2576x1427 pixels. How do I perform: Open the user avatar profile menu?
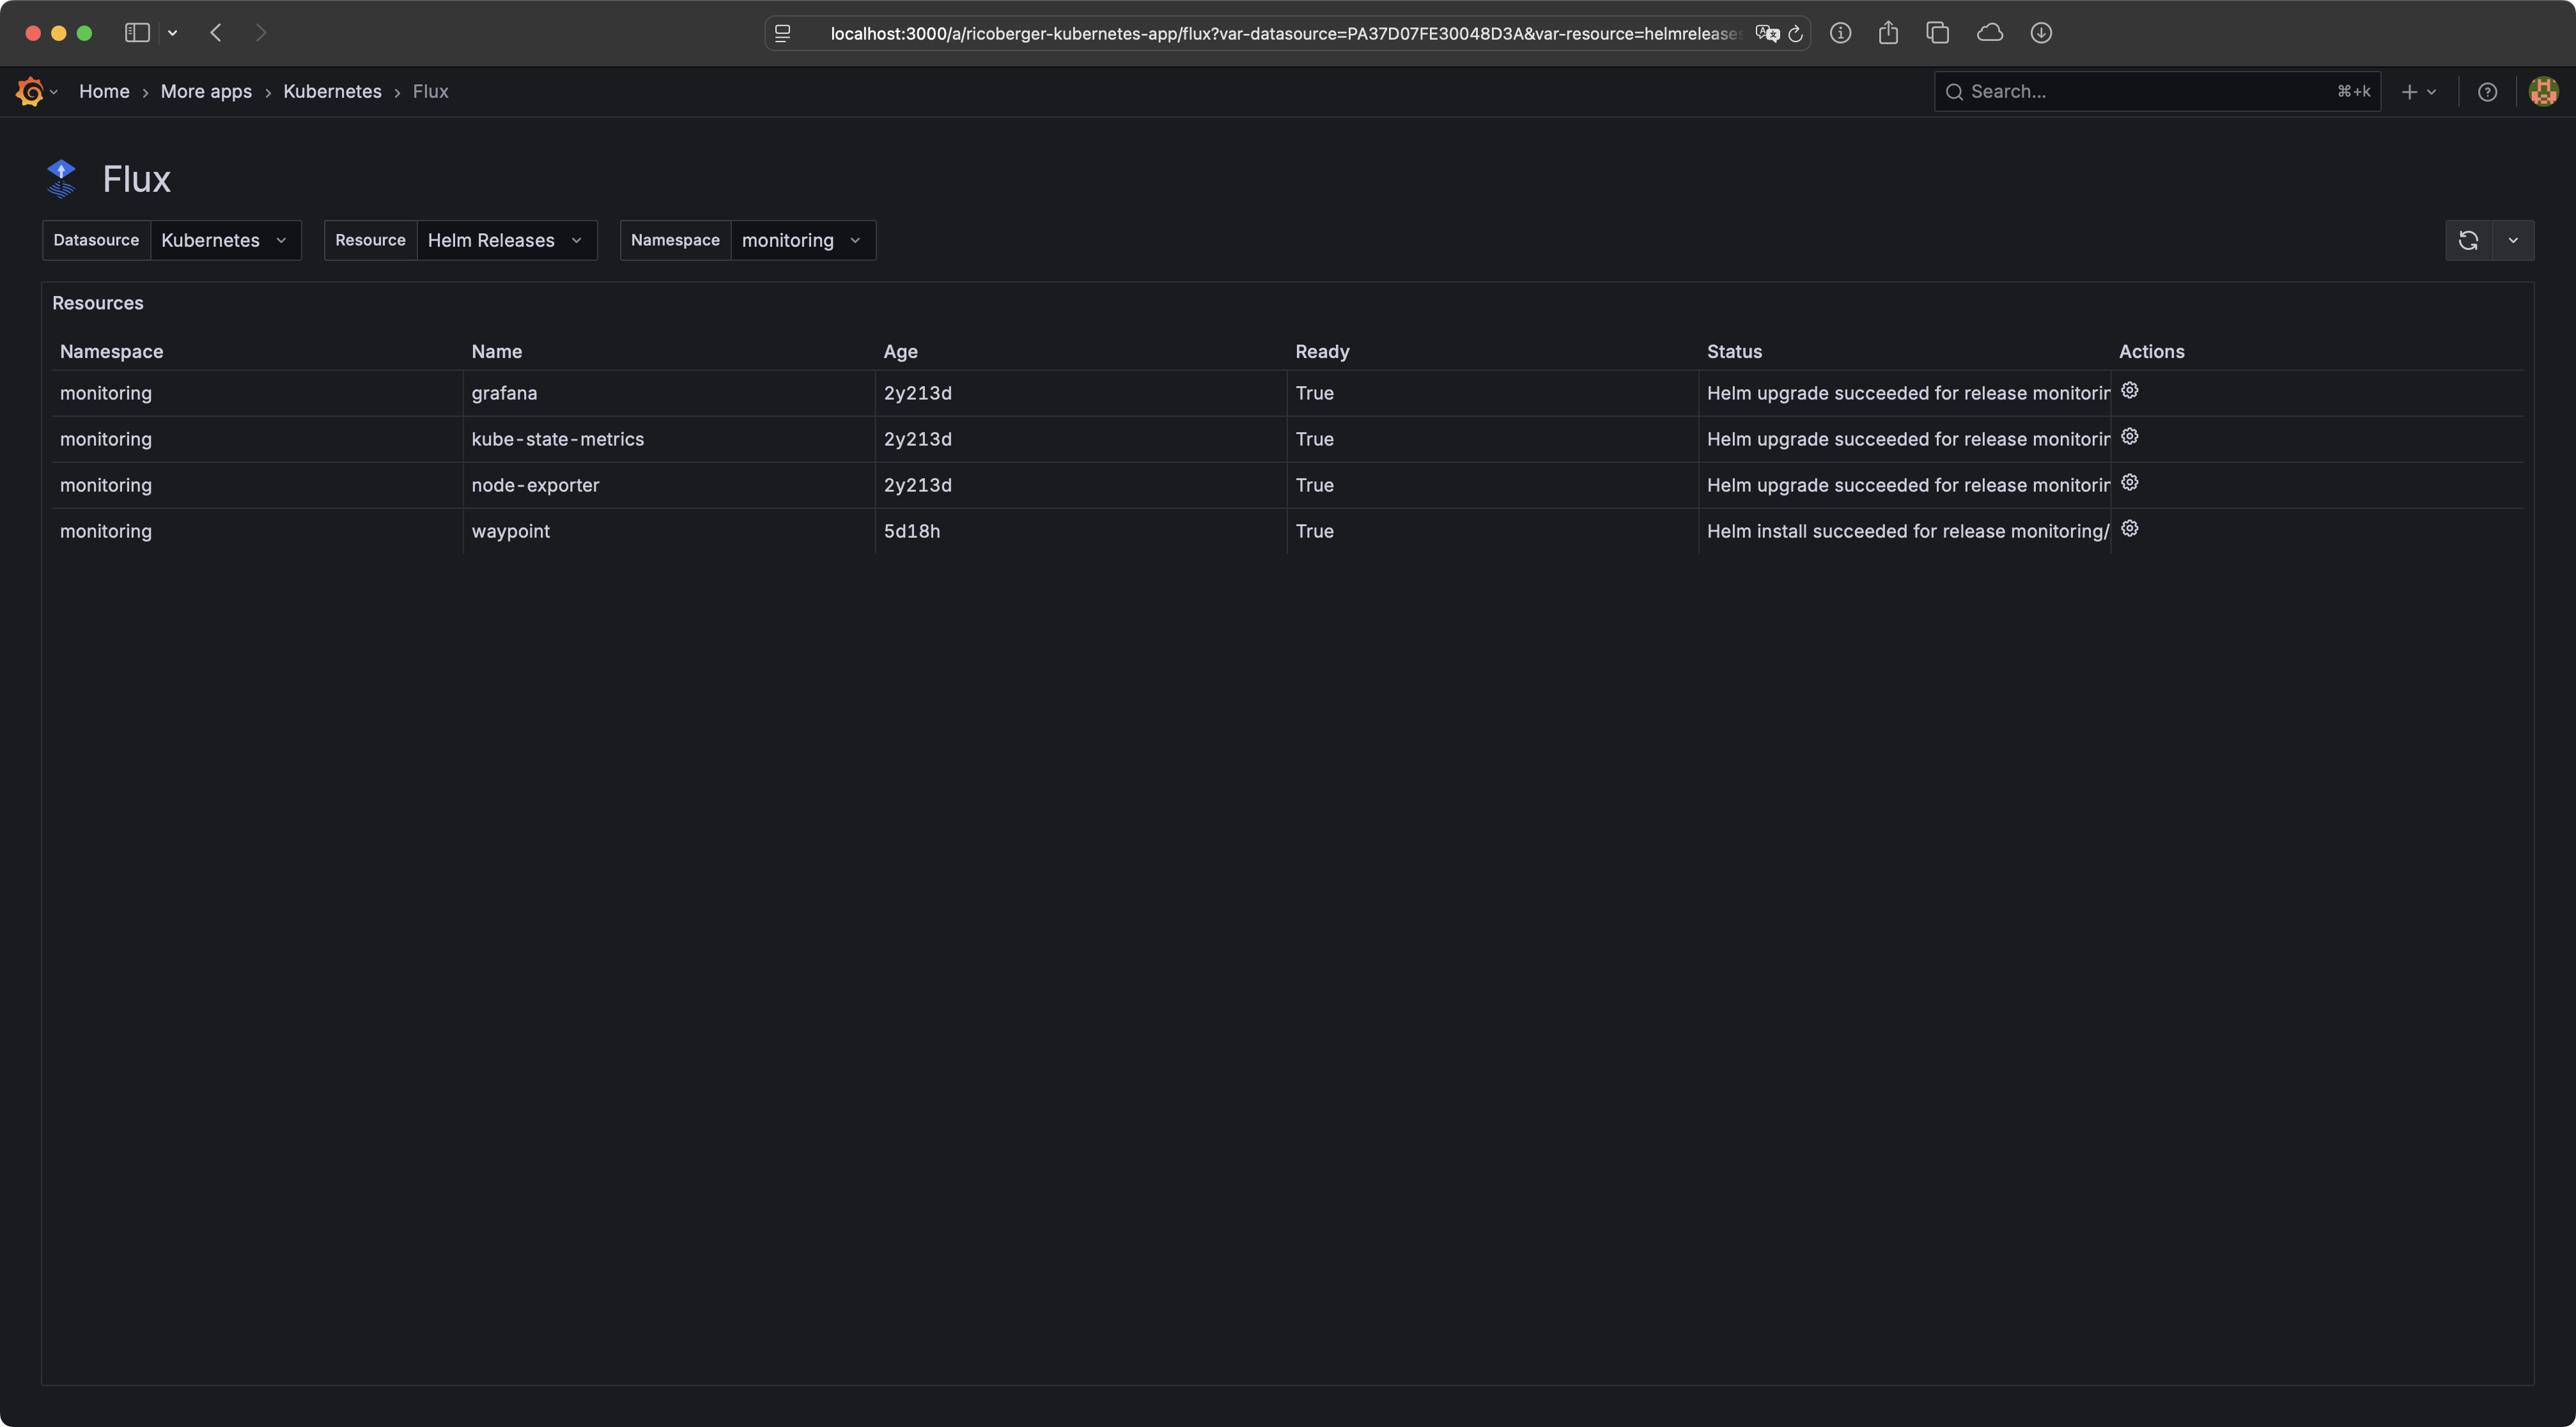[2543, 92]
